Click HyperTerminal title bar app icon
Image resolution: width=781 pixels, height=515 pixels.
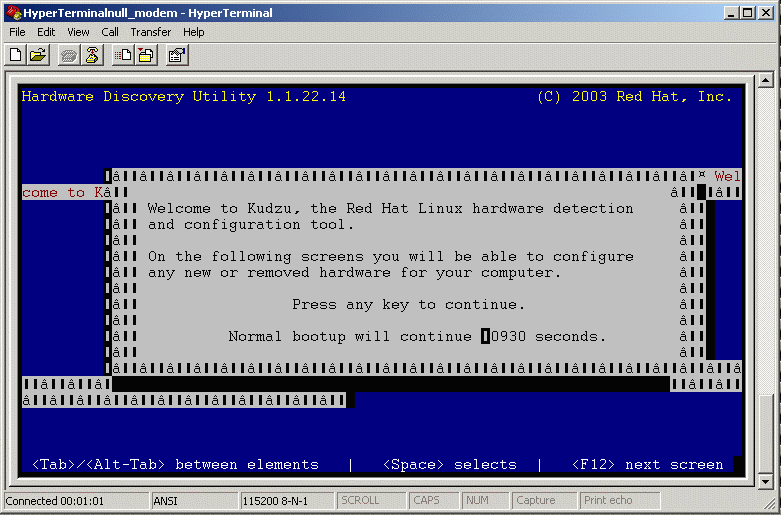(13, 12)
